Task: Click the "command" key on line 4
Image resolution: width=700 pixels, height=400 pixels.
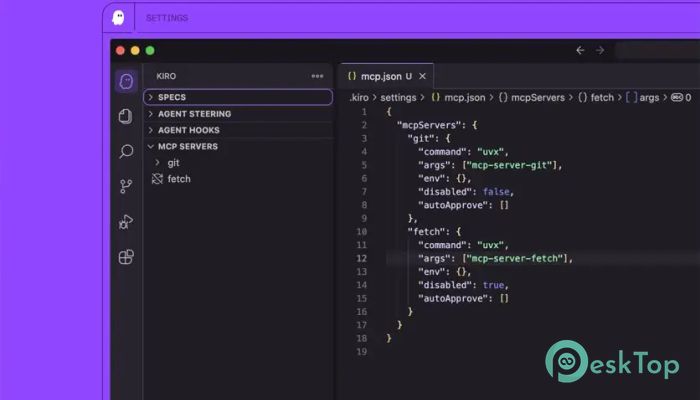Action: 442,152
